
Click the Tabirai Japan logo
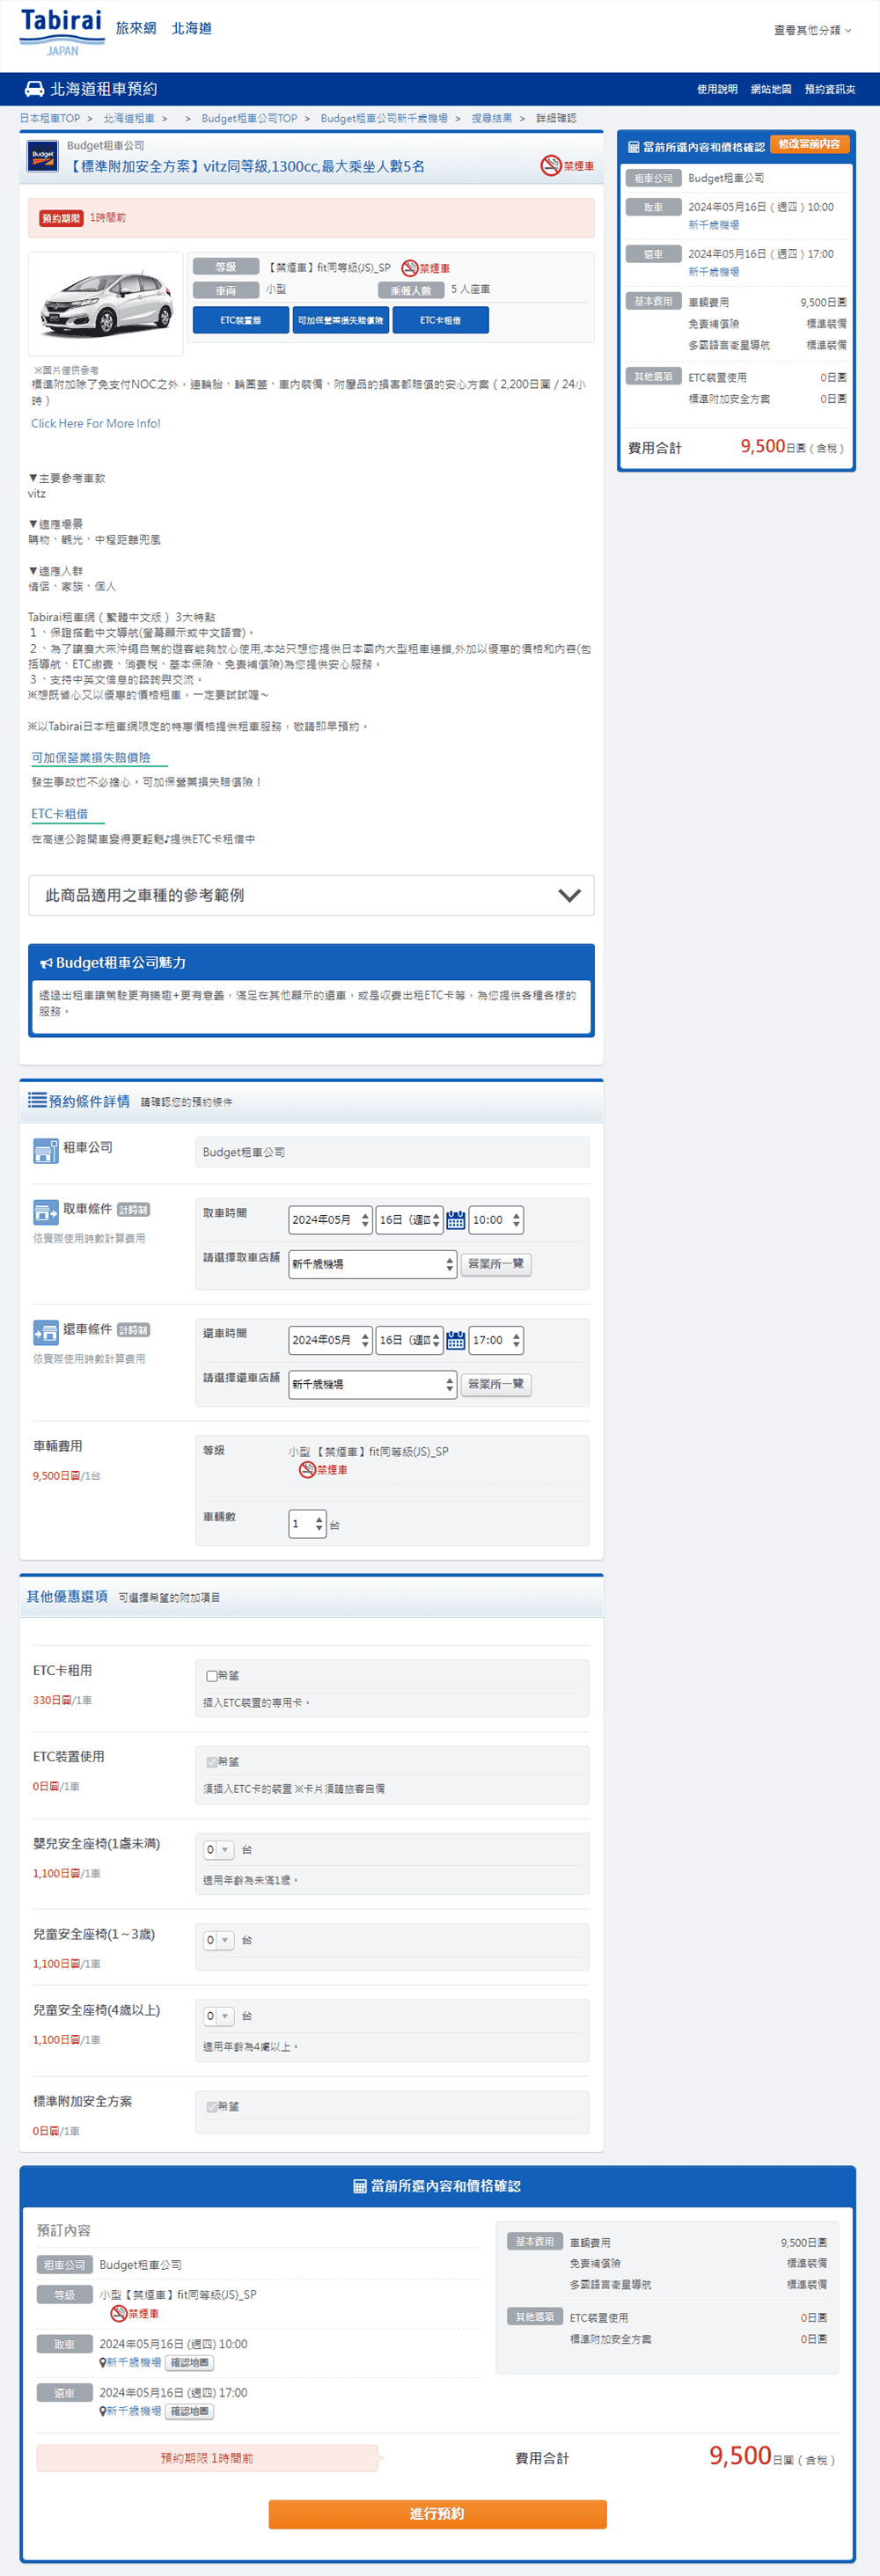[62, 32]
